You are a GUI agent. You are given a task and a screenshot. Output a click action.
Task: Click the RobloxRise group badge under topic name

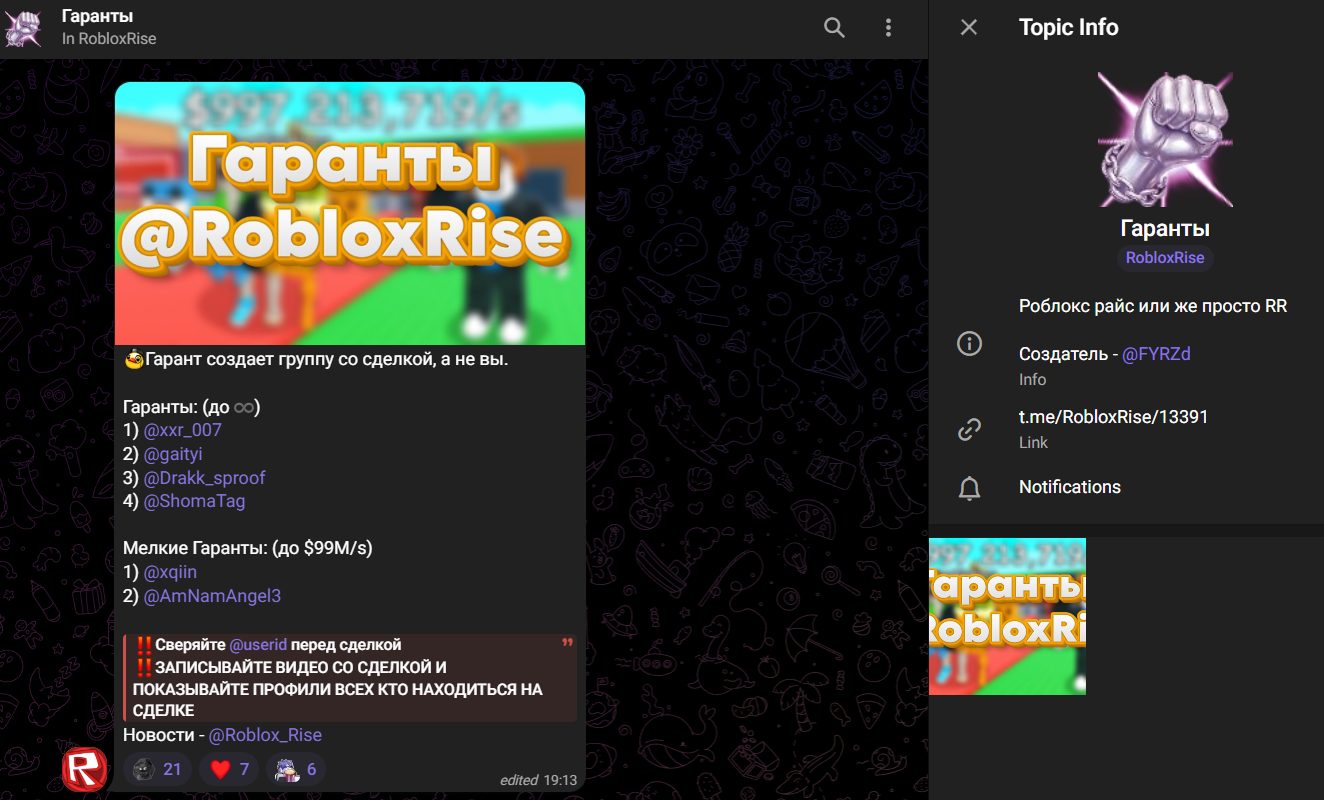(x=1164, y=258)
